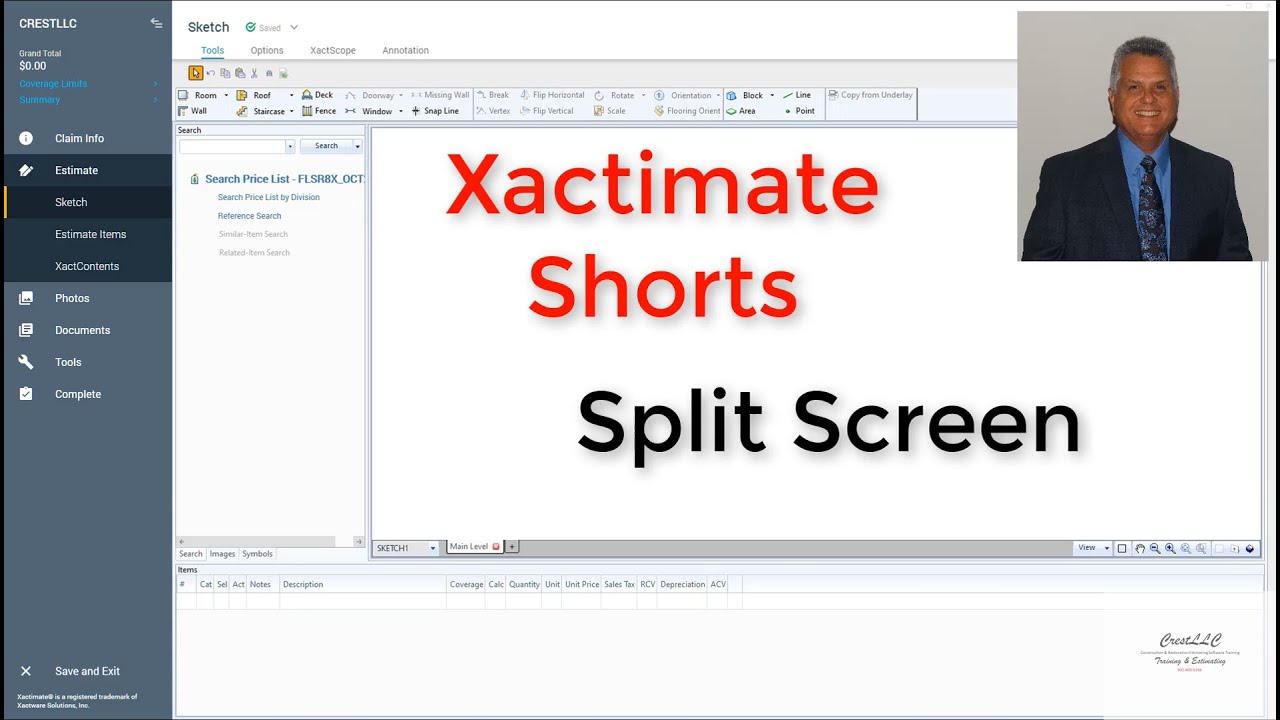
Task: Click Search Price List by Division link
Action: pos(269,197)
